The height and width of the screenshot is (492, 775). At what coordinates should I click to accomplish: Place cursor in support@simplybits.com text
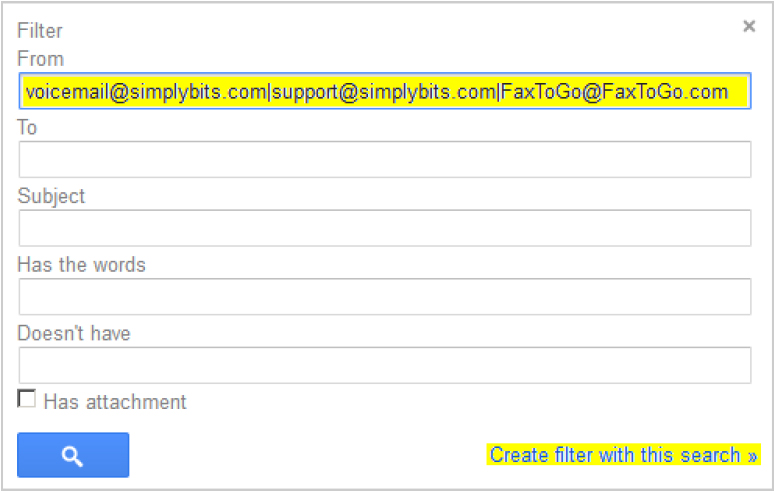coord(384,92)
